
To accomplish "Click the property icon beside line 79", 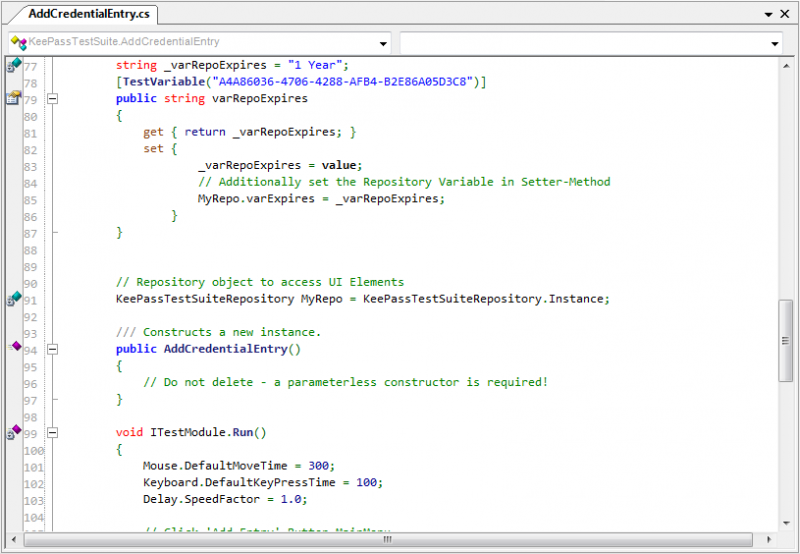I will tap(13, 98).
